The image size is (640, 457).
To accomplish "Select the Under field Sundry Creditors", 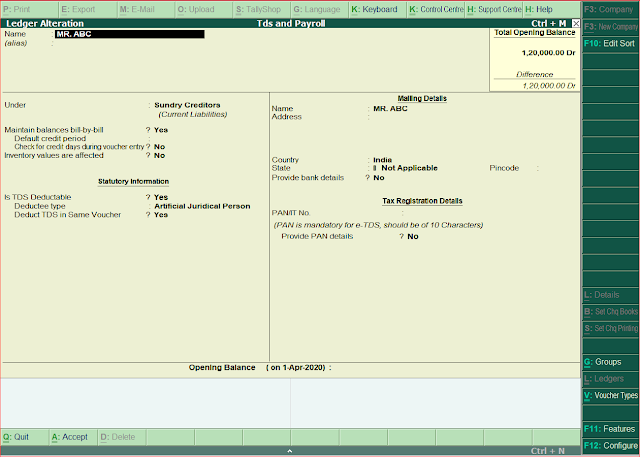I will pyautogui.click(x=187, y=105).
